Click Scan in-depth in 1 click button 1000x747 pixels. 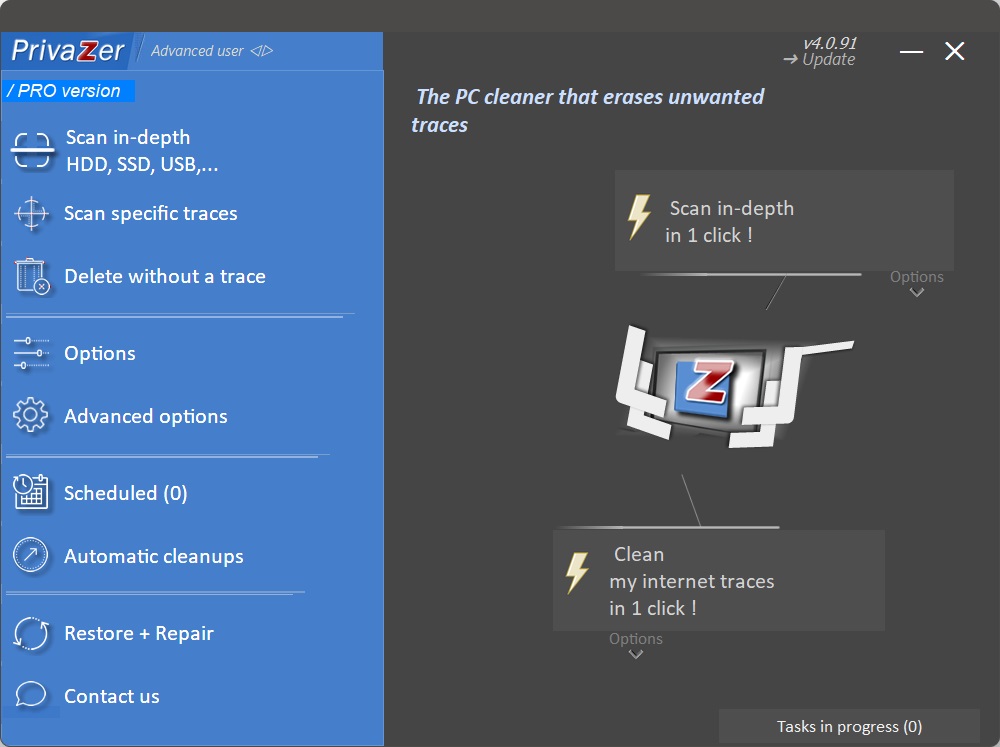784,221
